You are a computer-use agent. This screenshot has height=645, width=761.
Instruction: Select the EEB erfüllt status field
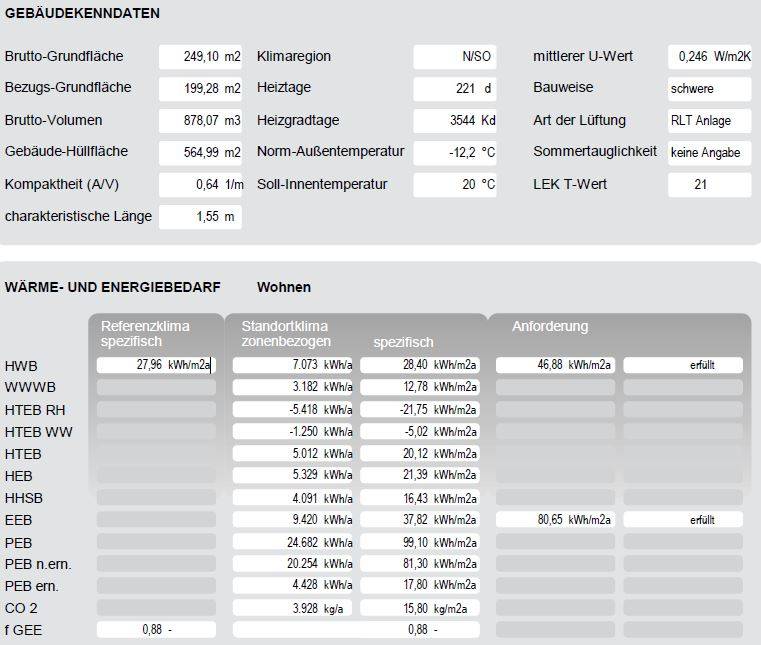[x=683, y=520]
